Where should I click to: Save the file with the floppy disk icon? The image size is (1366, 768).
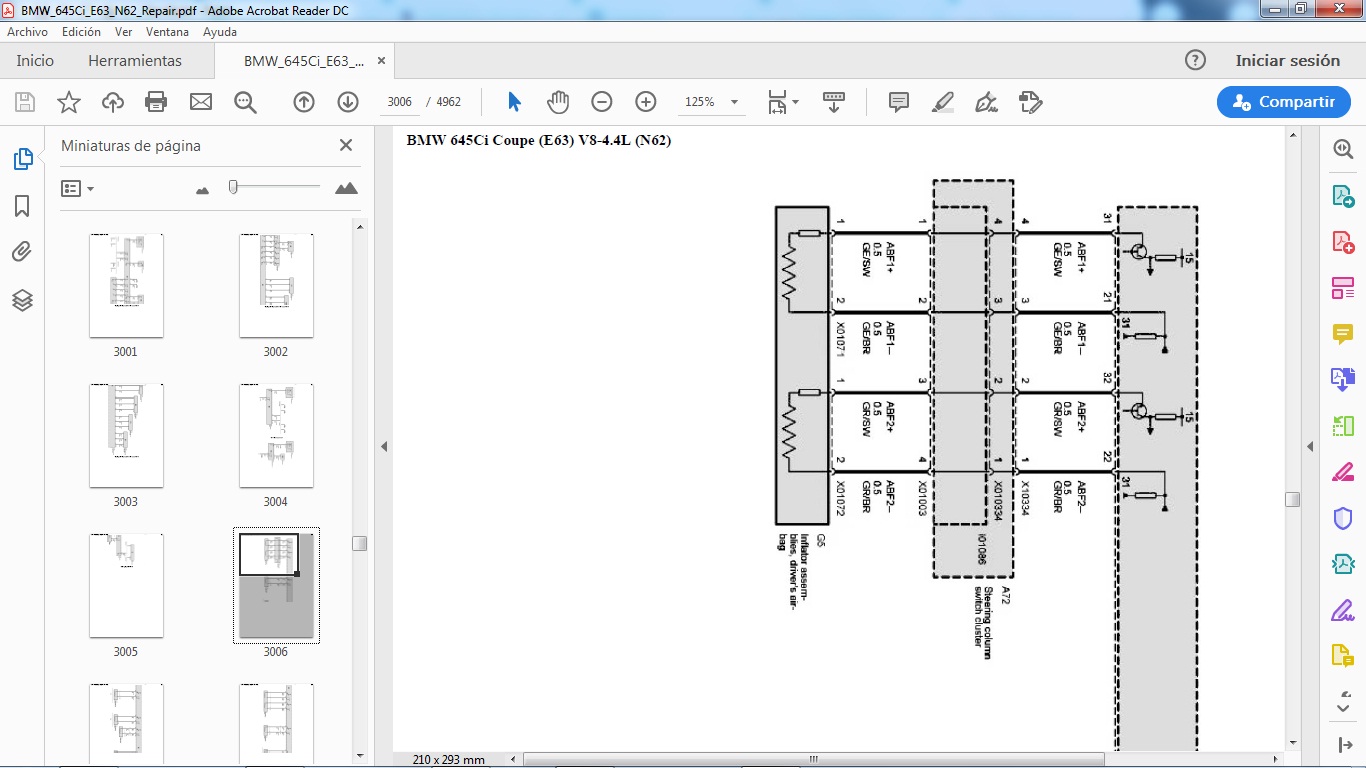tap(25, 102)
